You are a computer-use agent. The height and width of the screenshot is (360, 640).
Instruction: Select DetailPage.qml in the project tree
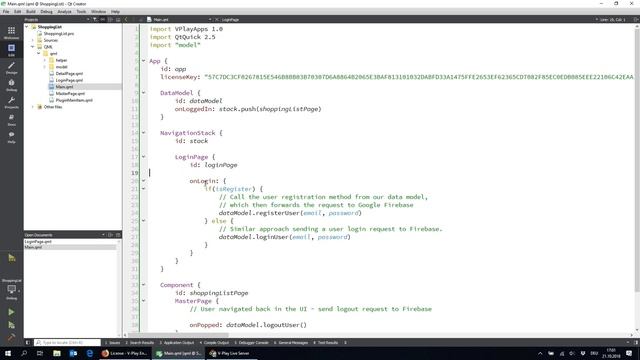(x=69, y=73)
